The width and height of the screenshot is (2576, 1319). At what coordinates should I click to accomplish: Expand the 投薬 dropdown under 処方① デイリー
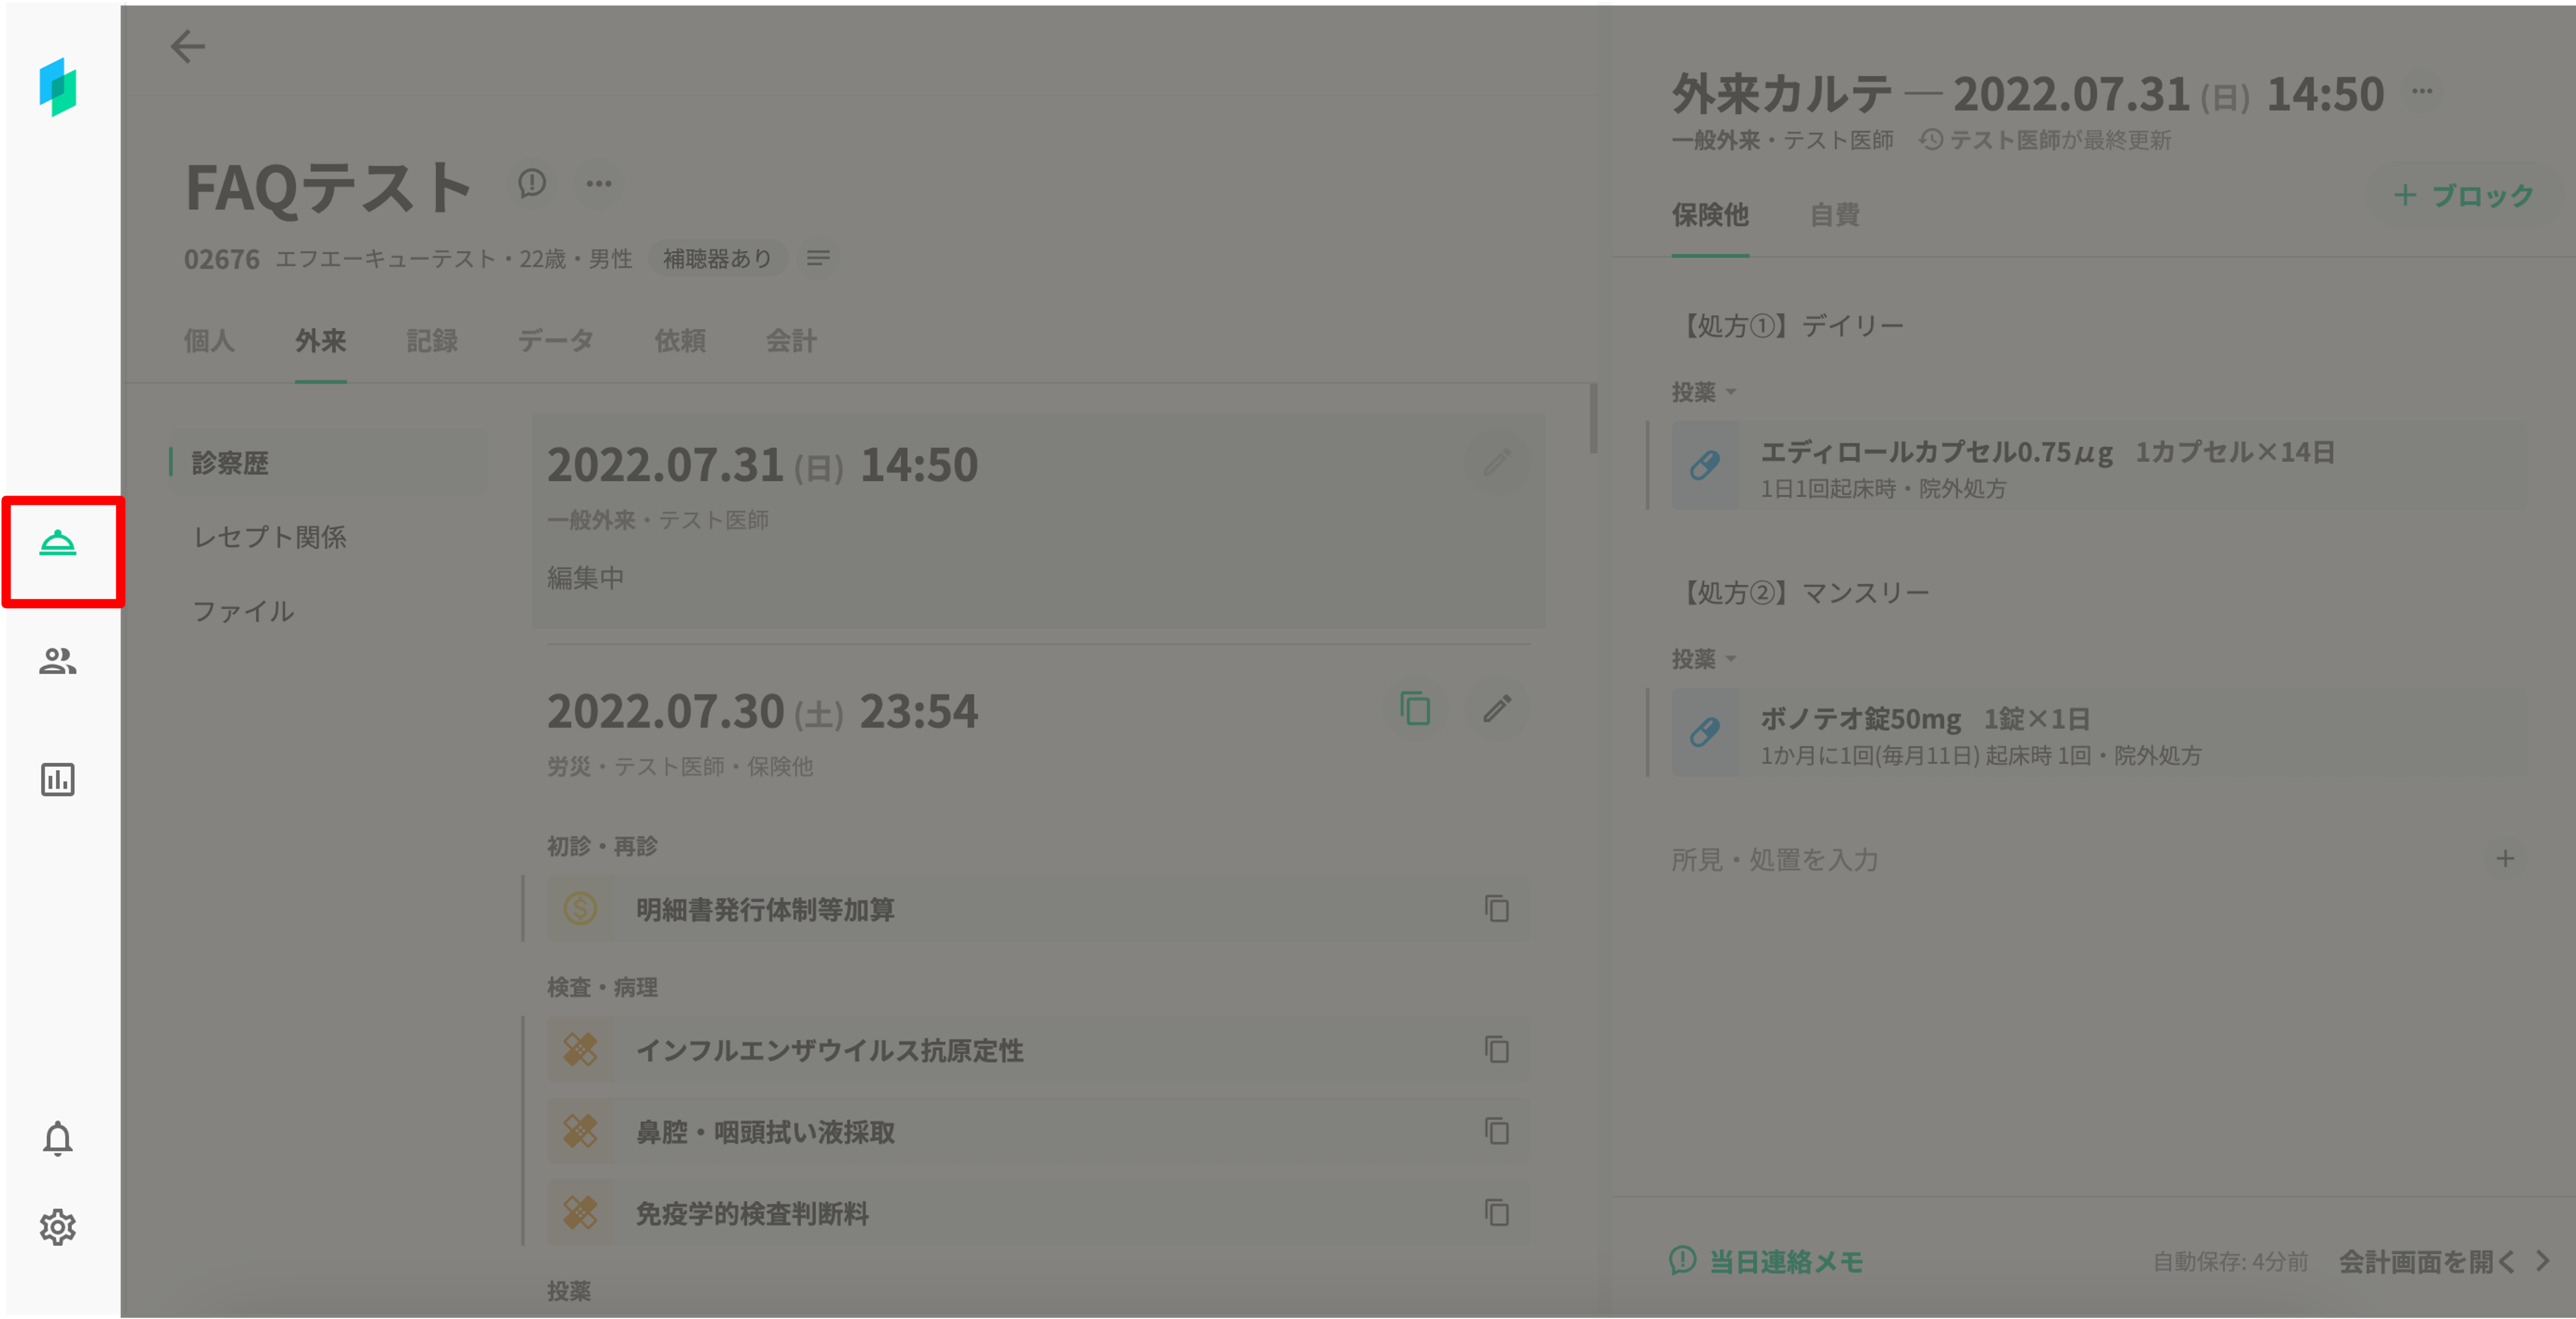pyautogui.click(x=1704, y=392)
